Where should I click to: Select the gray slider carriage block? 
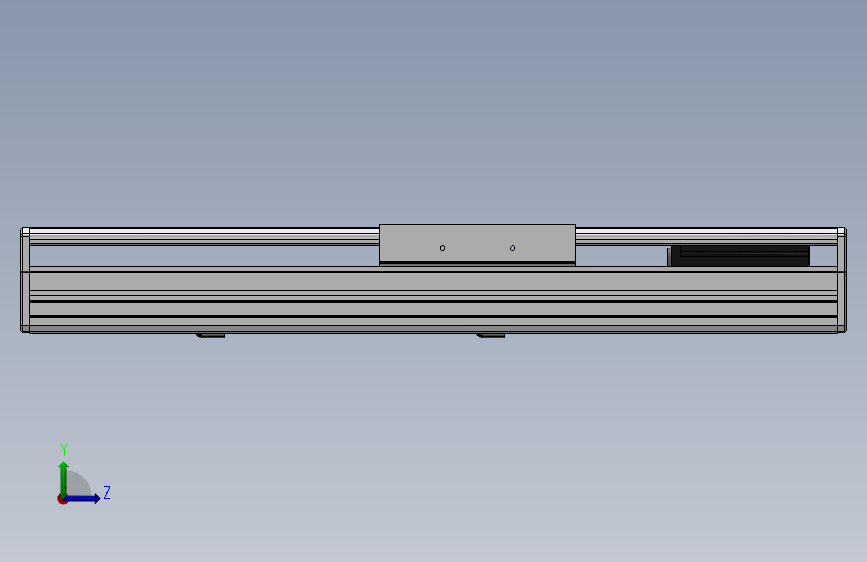pyautogui.click(x=477, y=244)
